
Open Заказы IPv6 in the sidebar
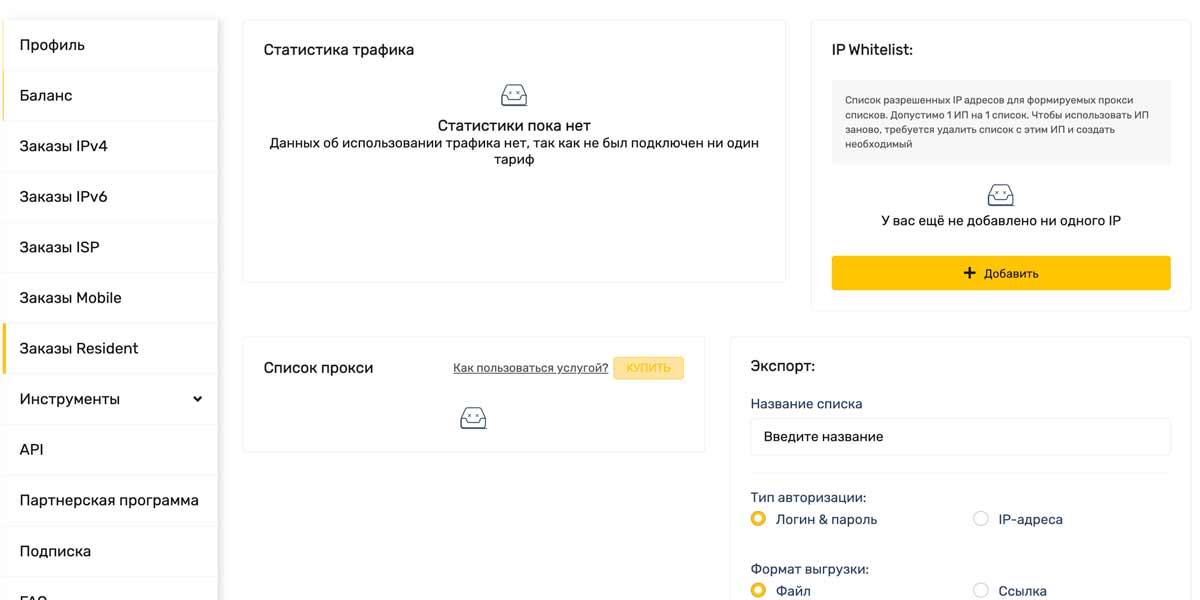63,197
